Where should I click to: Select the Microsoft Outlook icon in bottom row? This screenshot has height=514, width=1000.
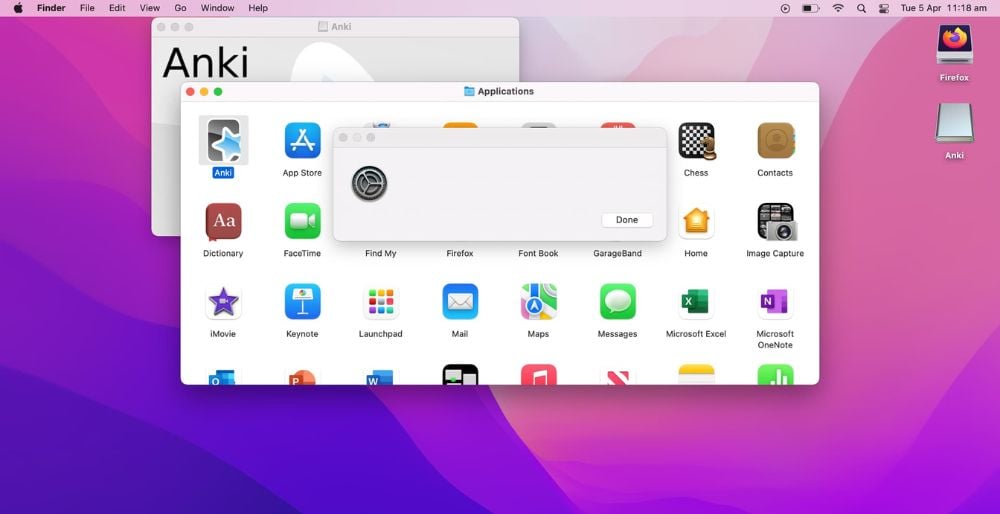[x=223, y=375]
